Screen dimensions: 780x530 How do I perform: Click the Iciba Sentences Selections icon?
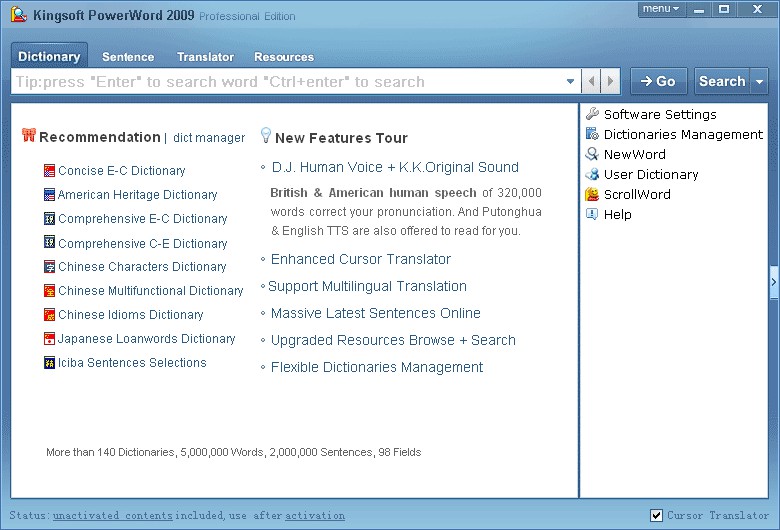pyautogui.click(x=49, y=362)
